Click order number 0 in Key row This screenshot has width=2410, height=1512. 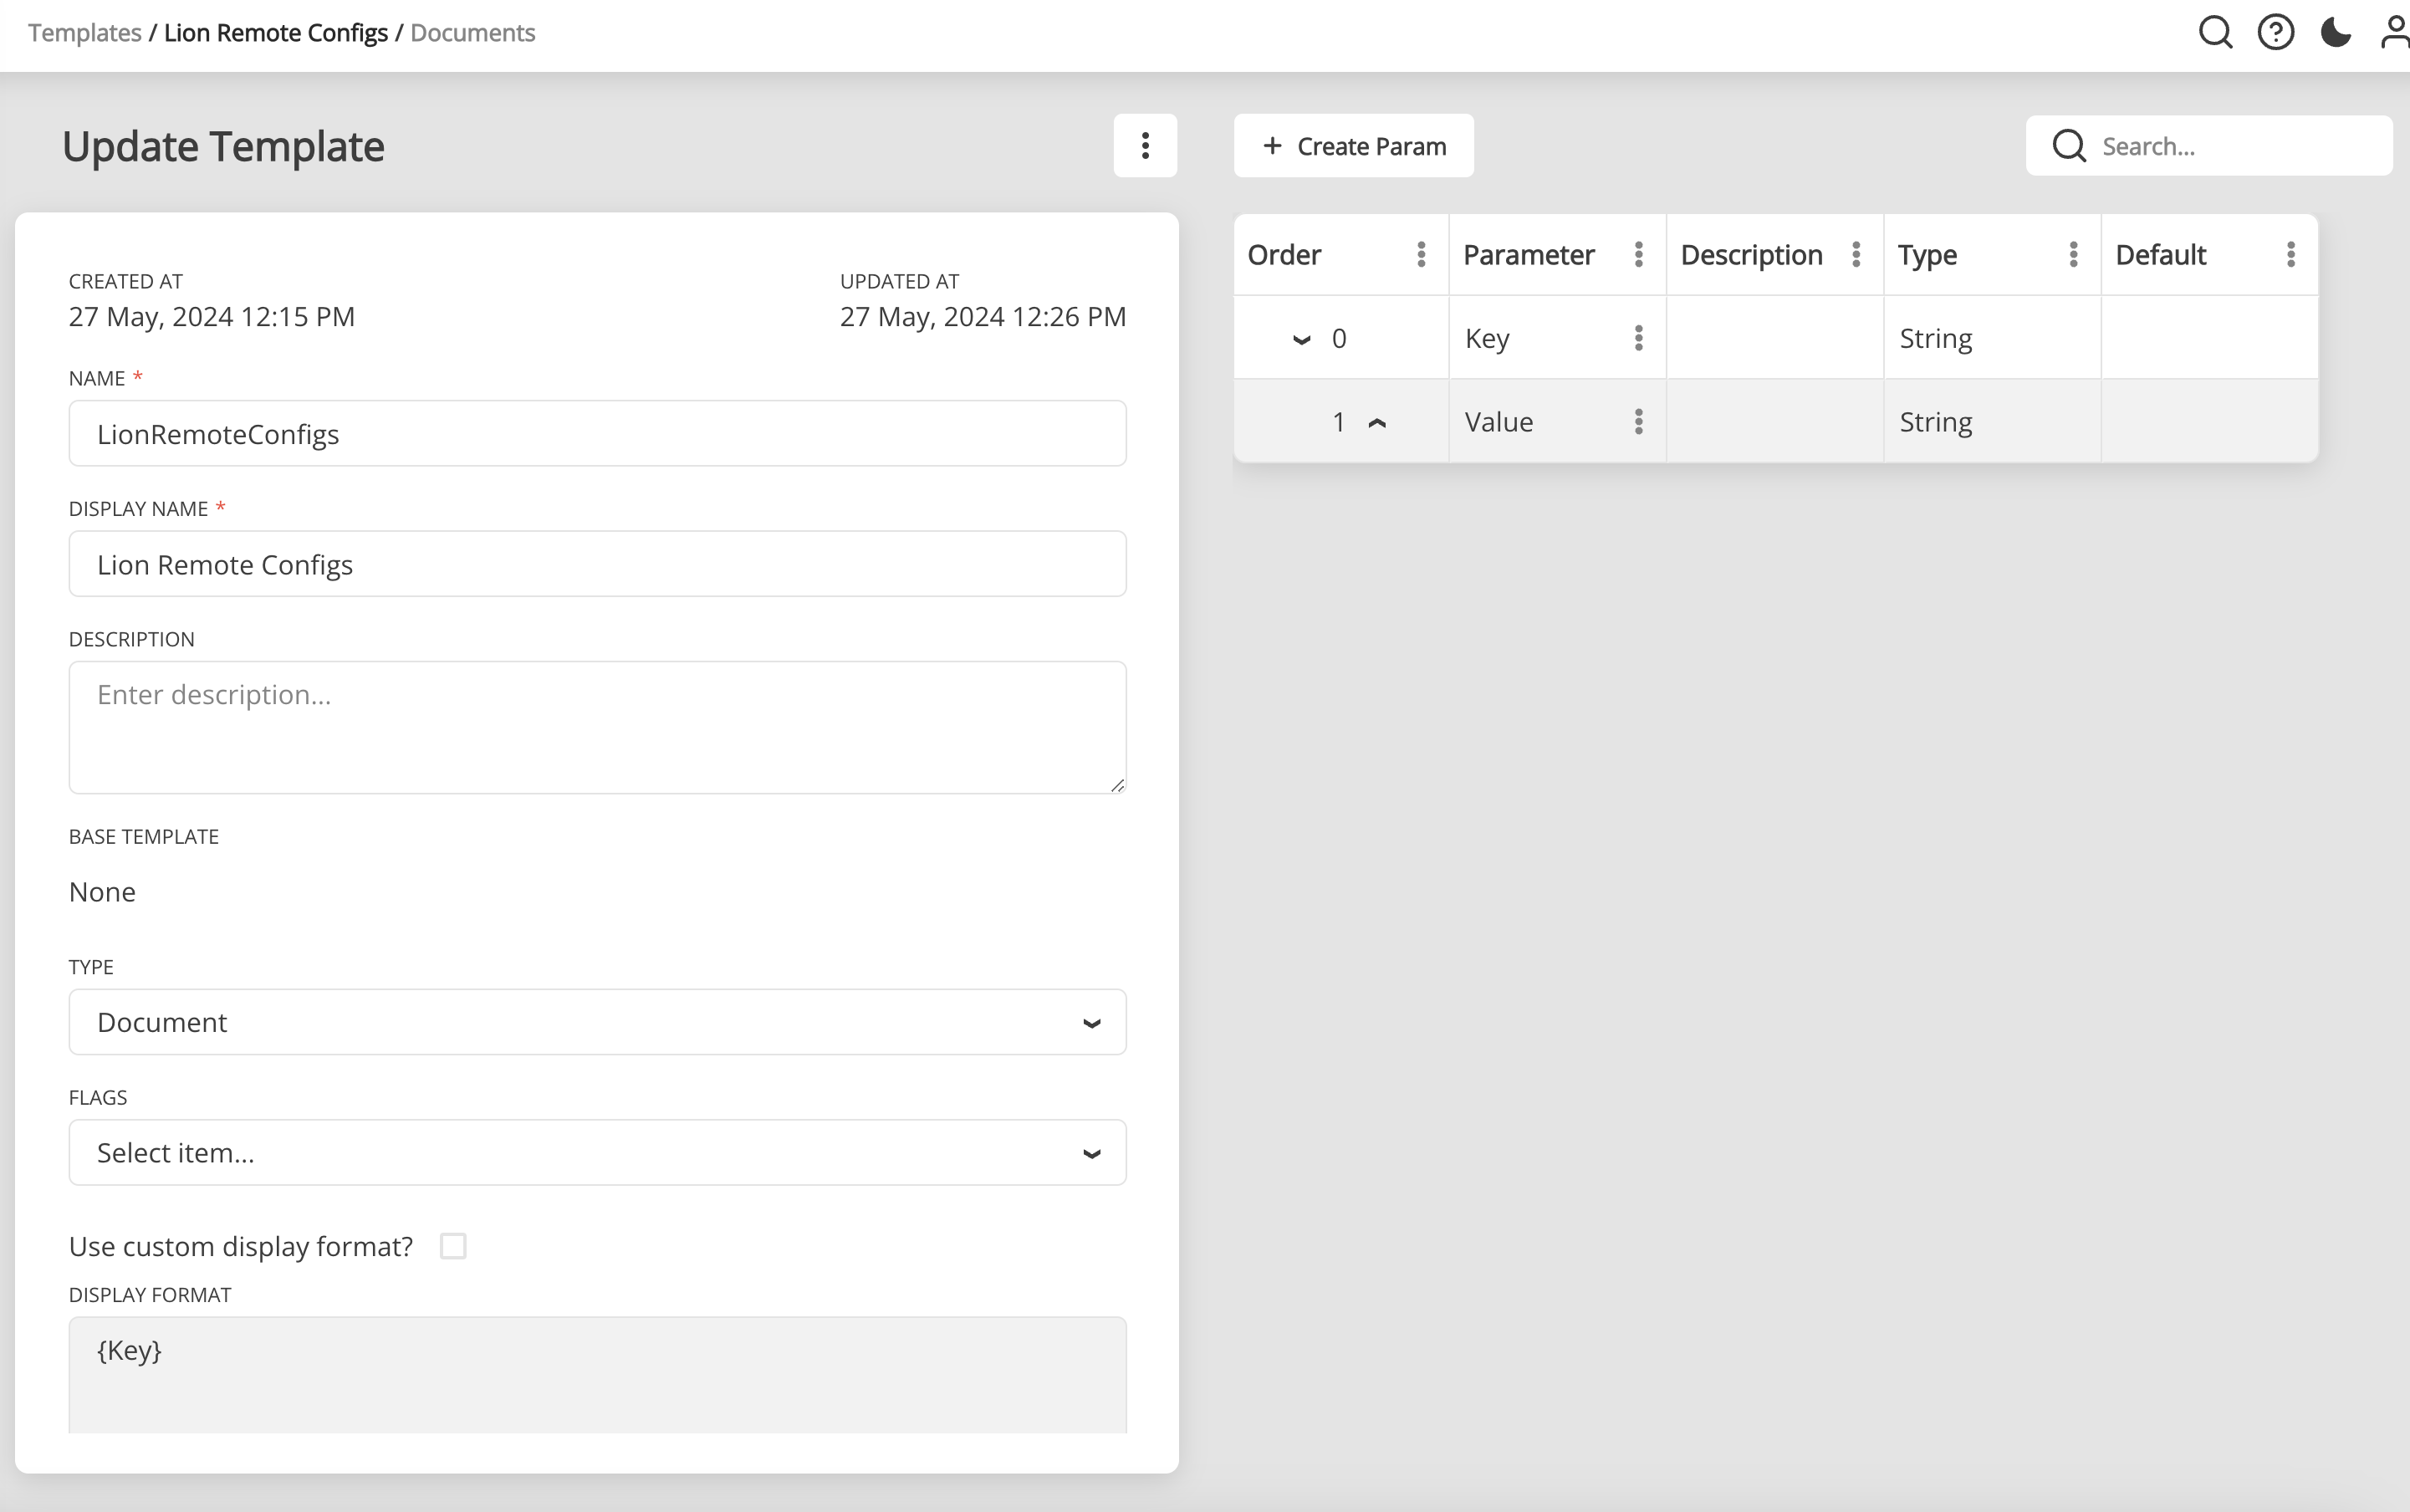pyautogui.click(x=1339, y=338)
